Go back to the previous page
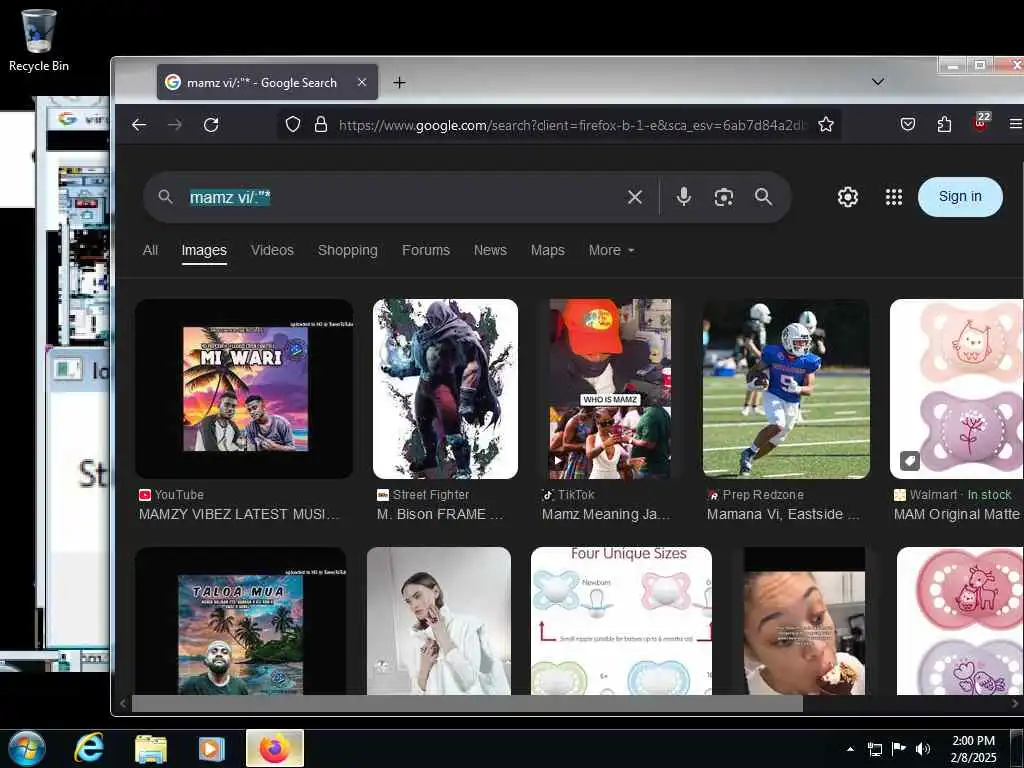Image resolution: width=1024 pixels, height=768 pixels. [138, 125]
